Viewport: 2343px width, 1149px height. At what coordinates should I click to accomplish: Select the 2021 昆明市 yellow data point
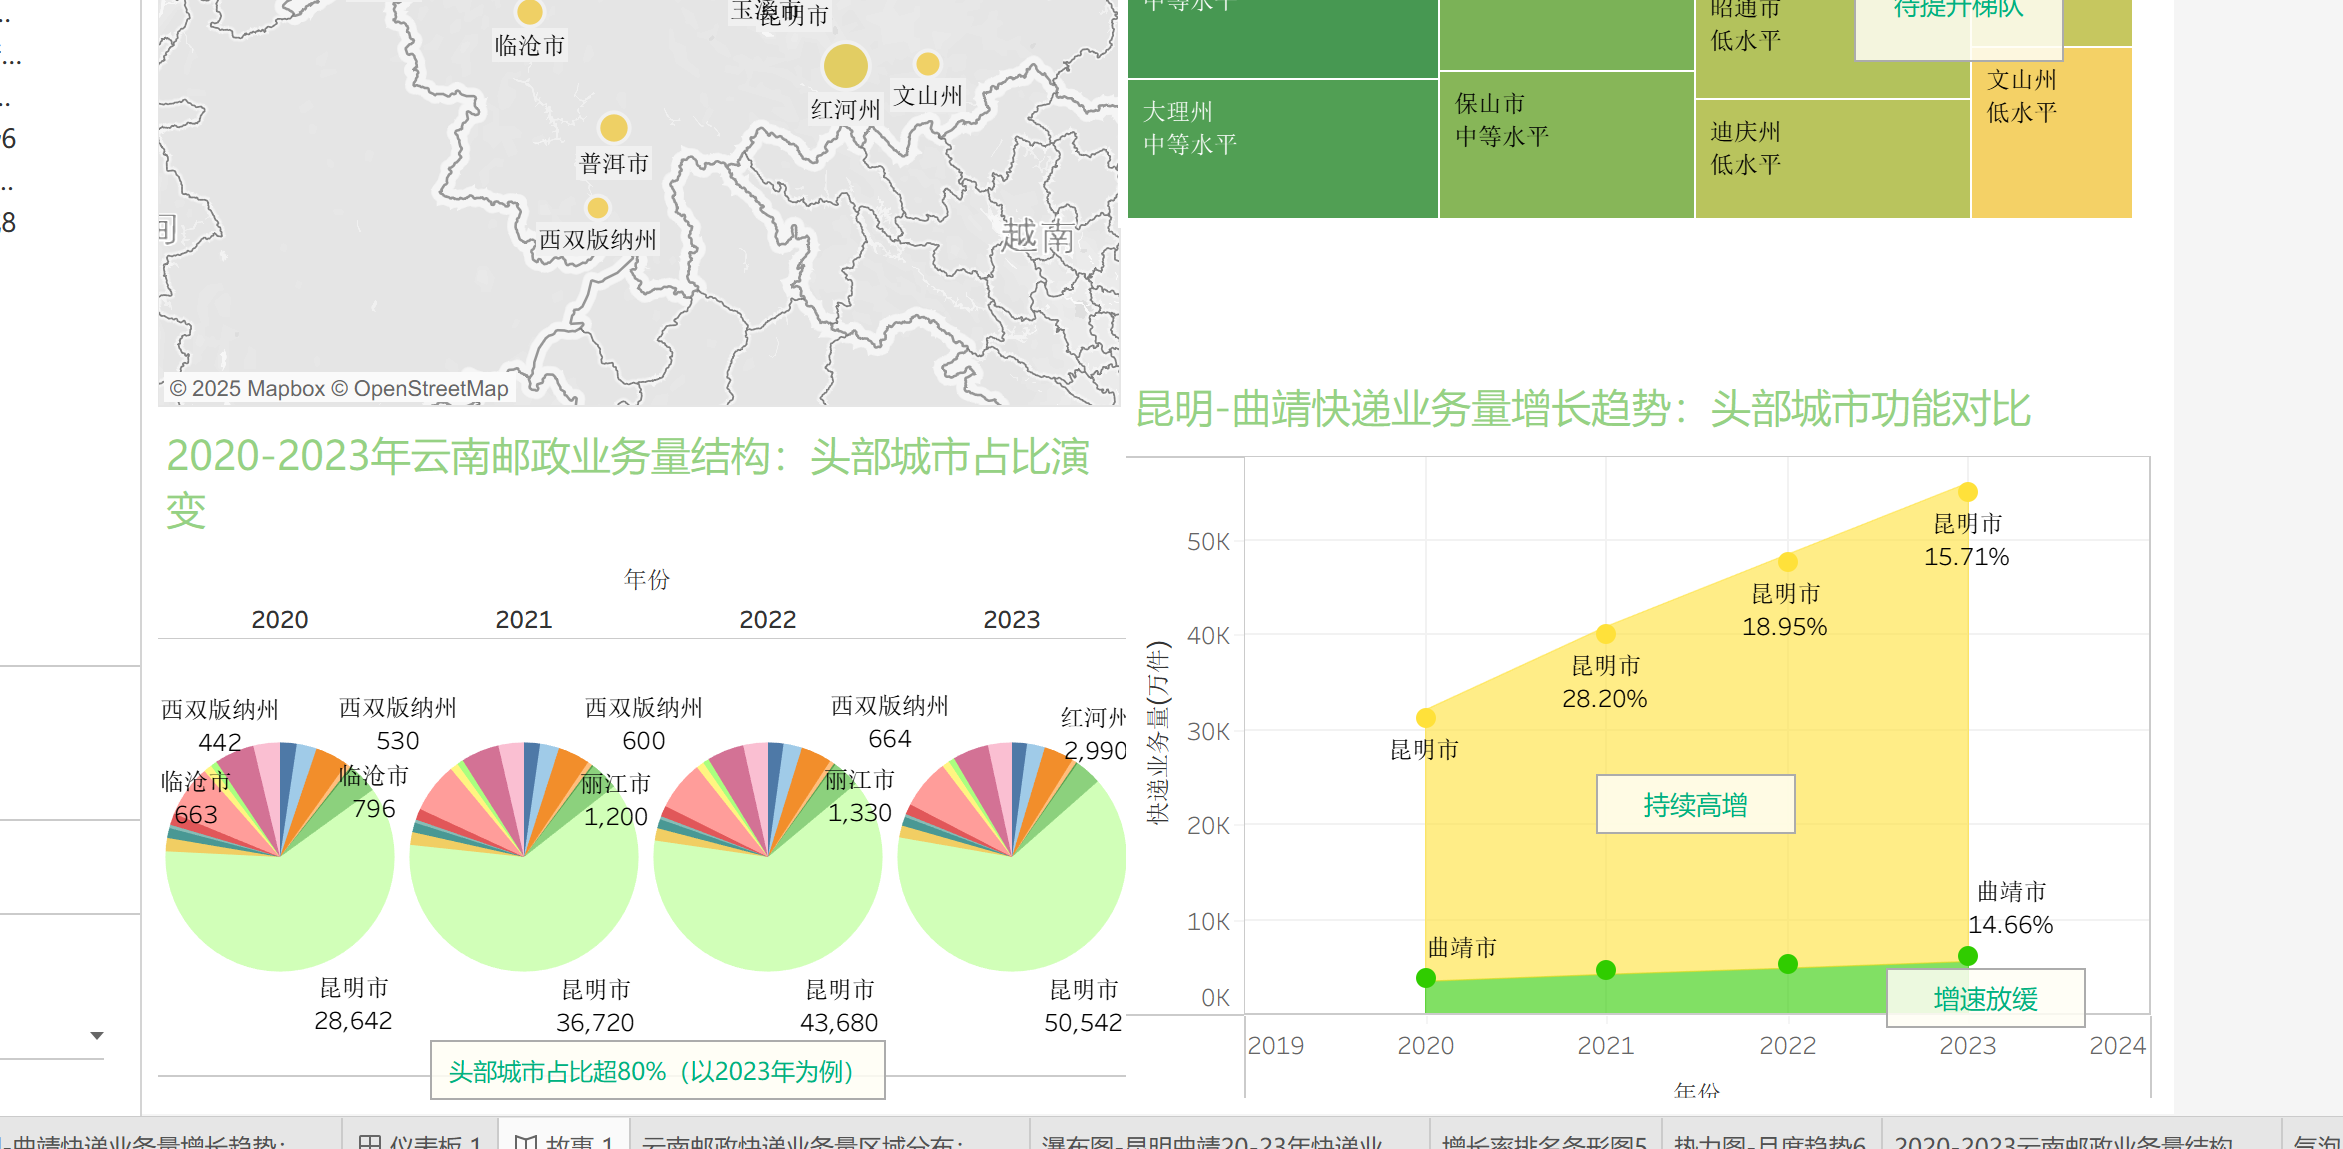[x=1605, y=634]
